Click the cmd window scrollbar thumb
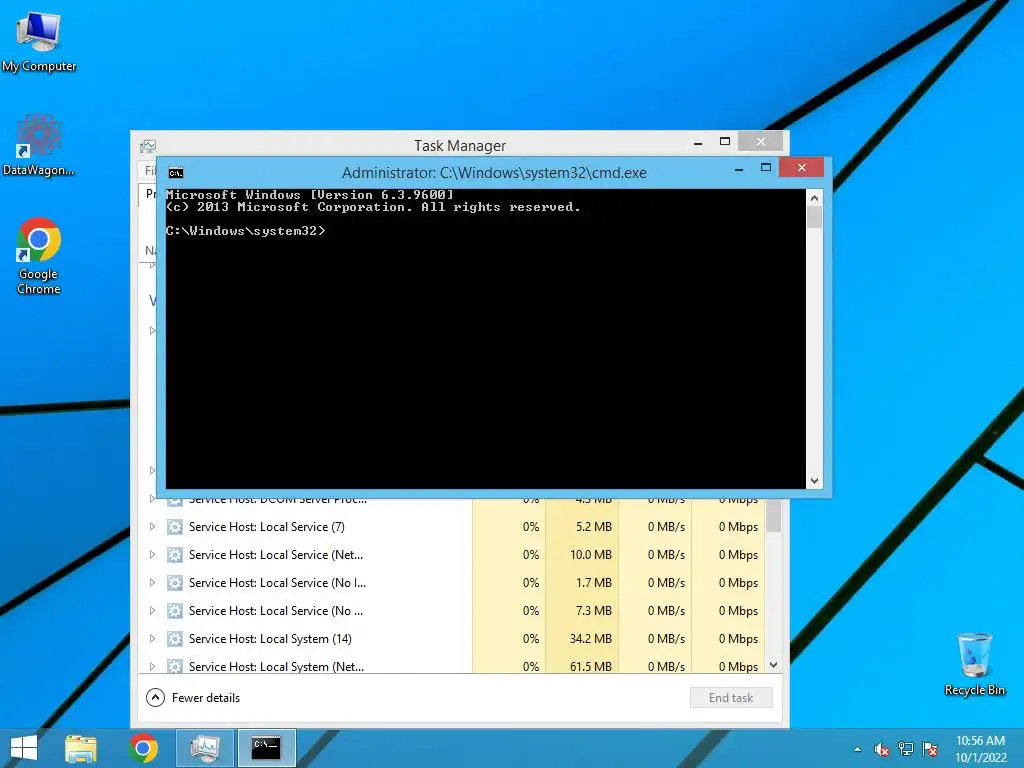Viewport: 1024px width, 768px height. [x=814, y=217]
